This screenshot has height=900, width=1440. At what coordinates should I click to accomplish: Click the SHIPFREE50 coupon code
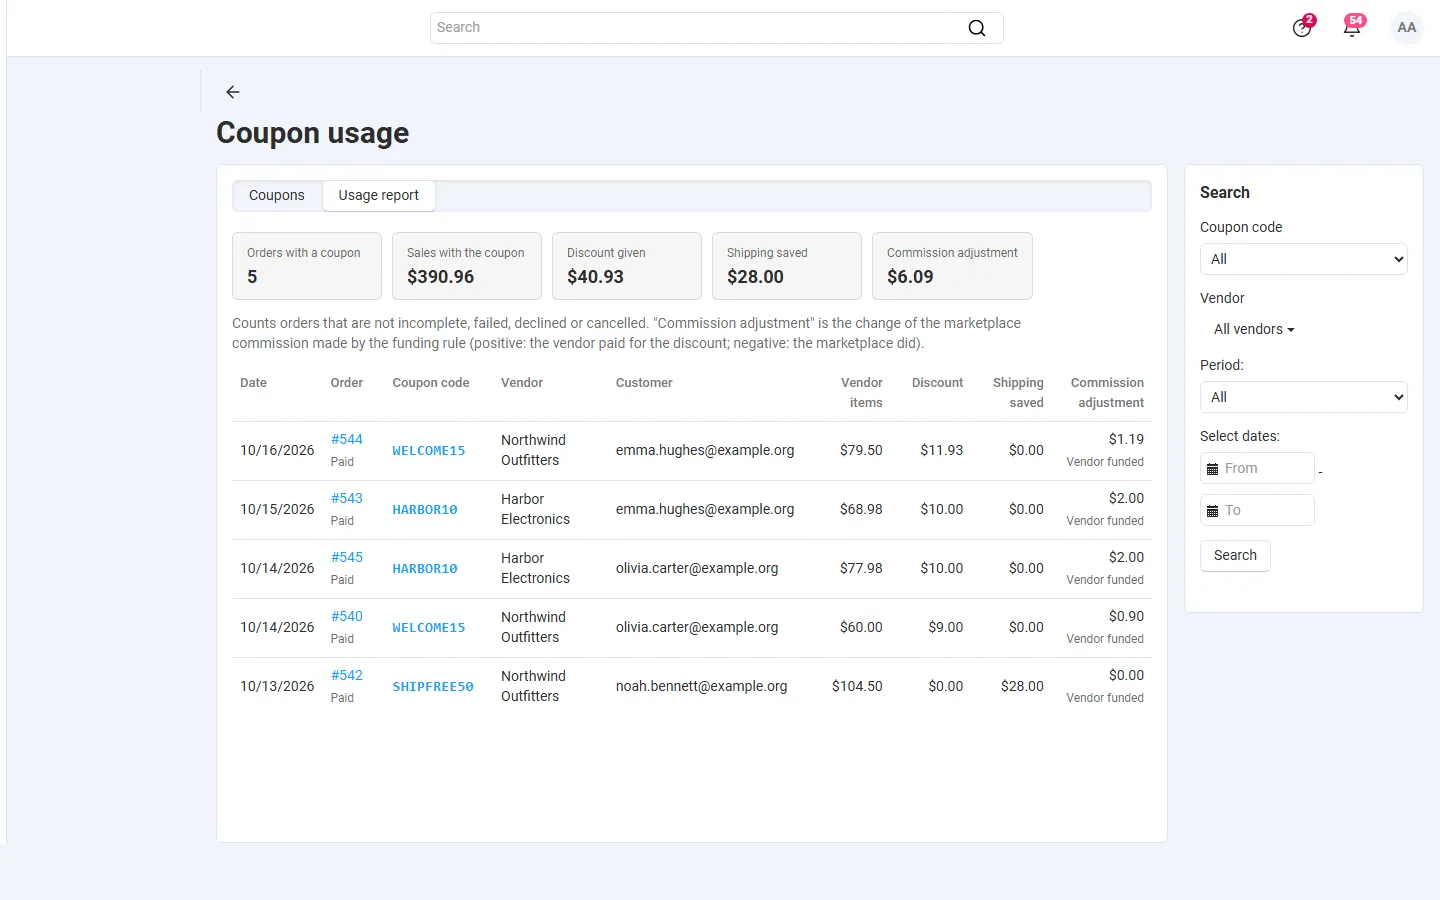[x=433, y=687]
